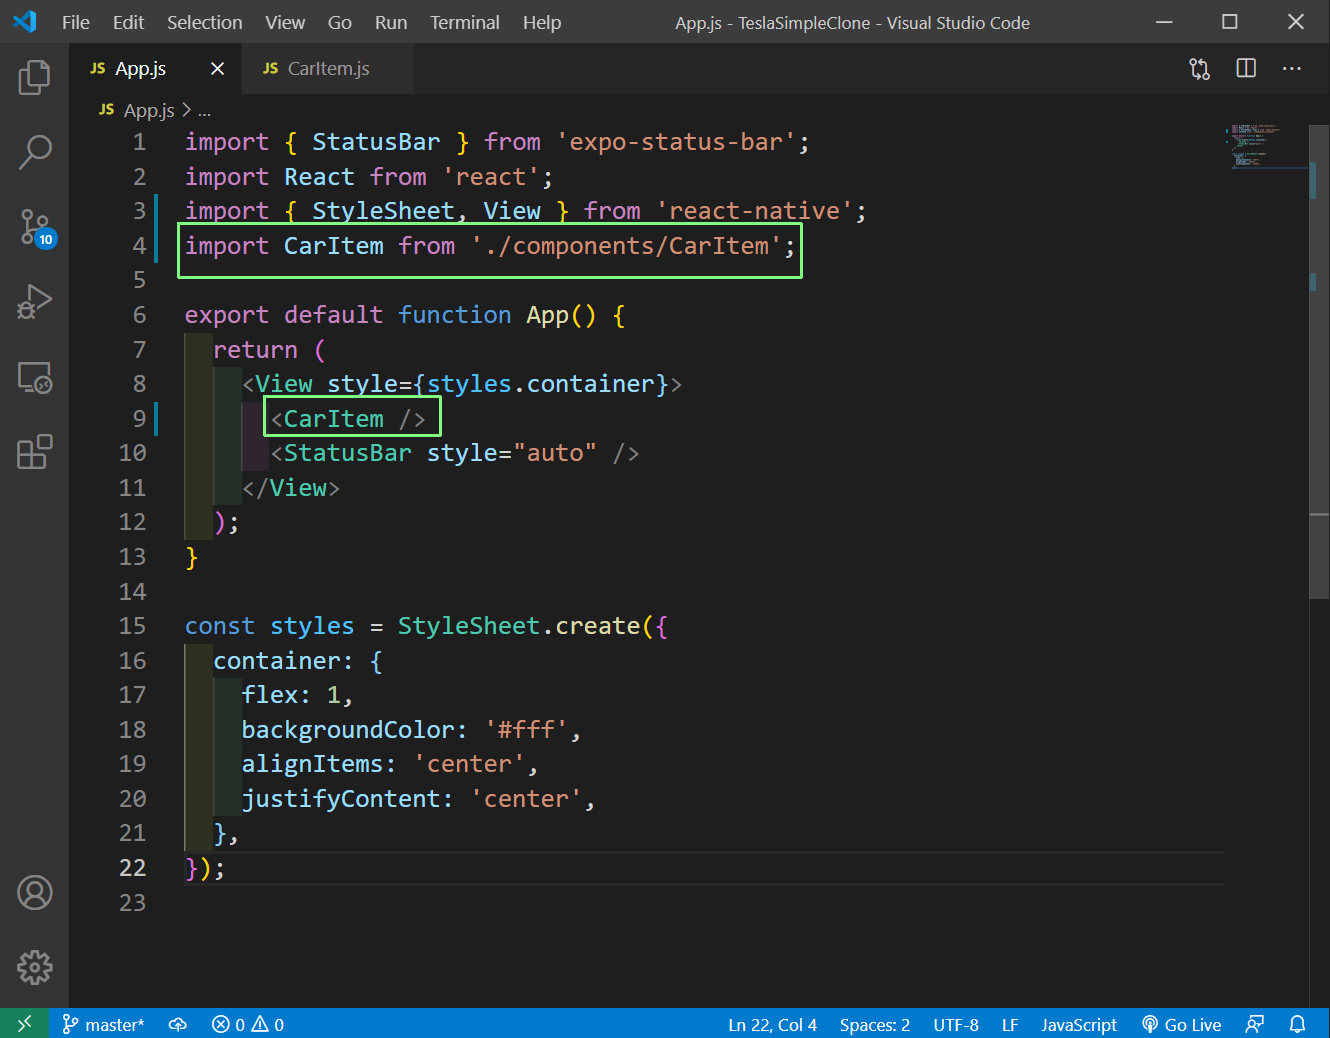Open the Help menu

click(x=542, y=22)
